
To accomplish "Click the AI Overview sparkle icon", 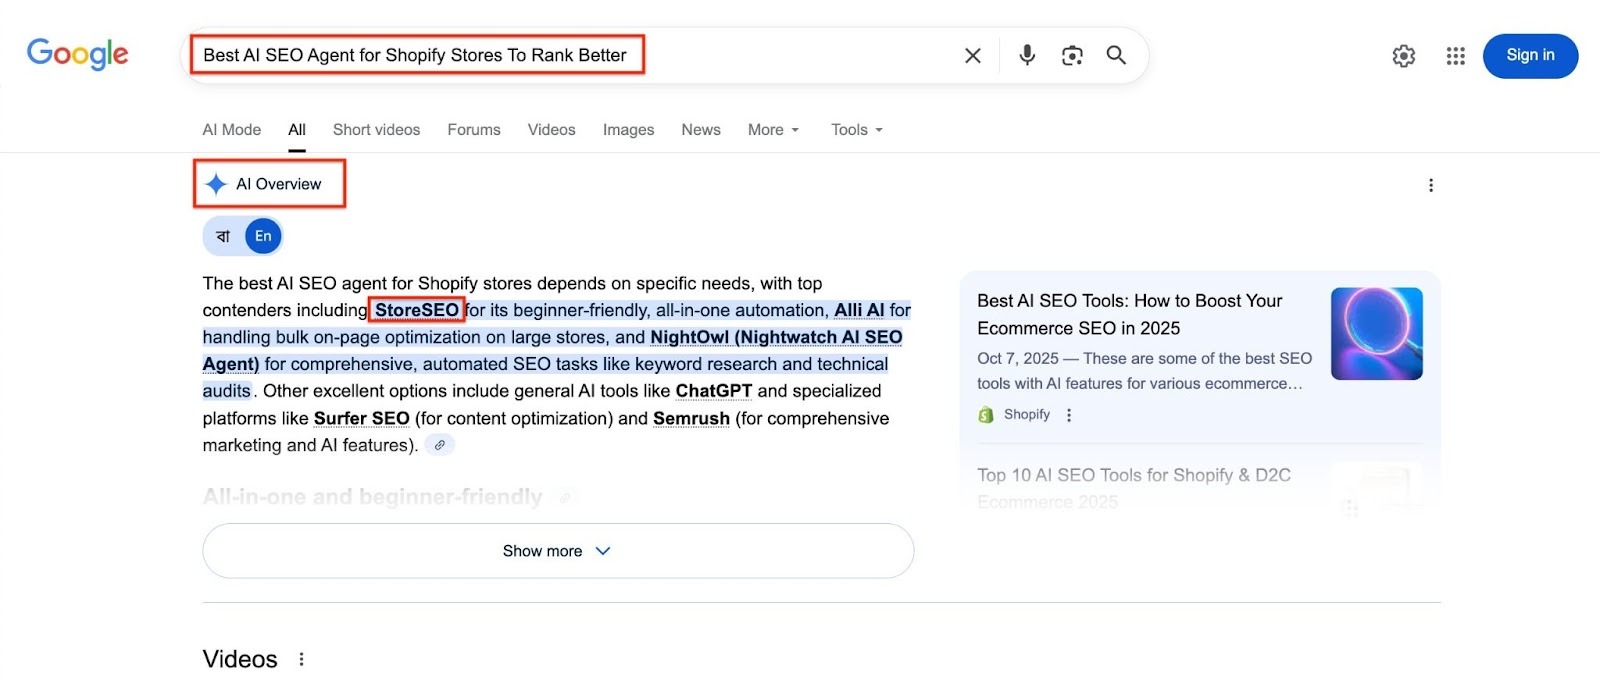I will click(216, 184).
